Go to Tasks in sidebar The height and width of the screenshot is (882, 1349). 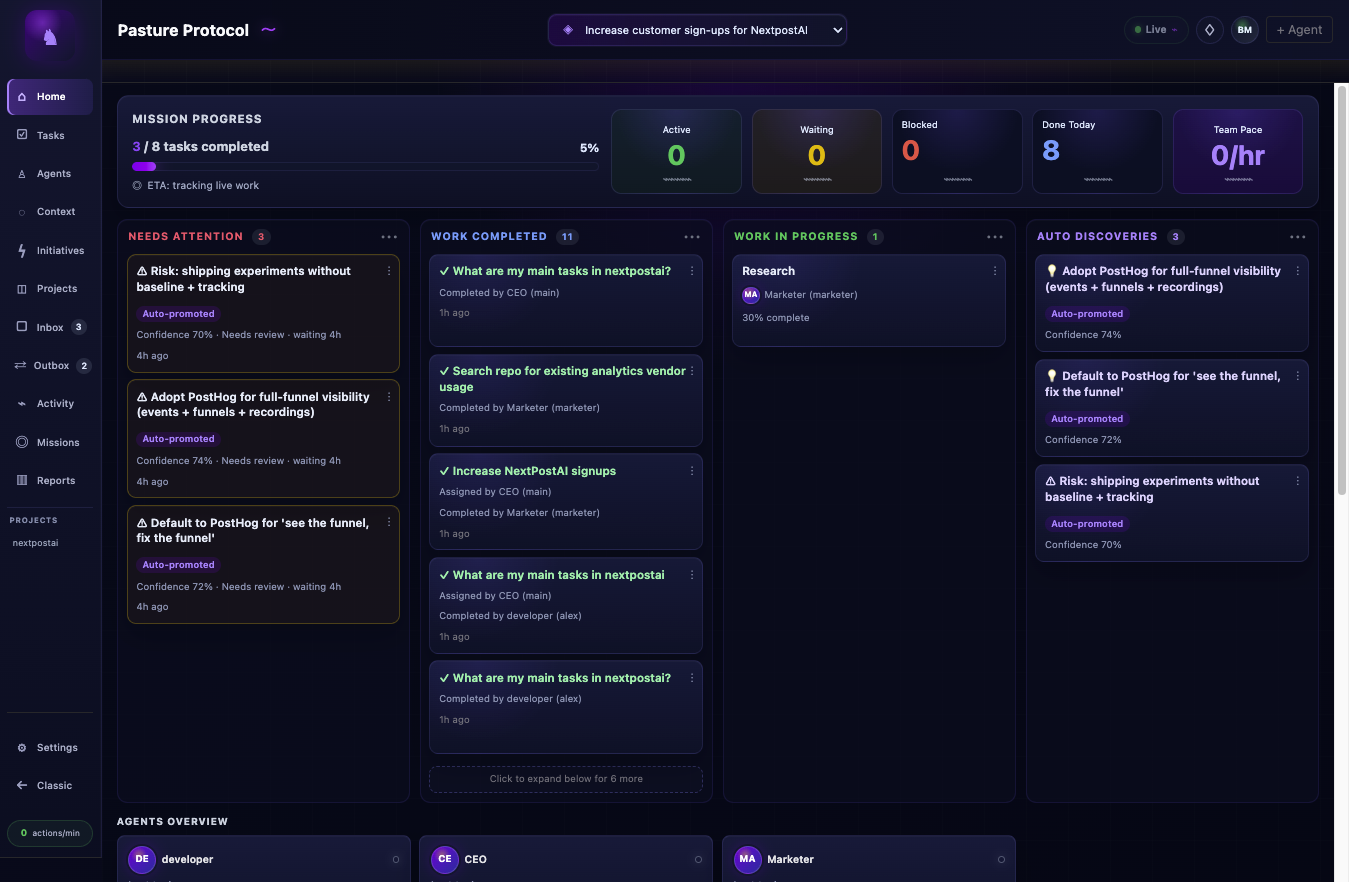pyautogui.click(x=50, y=135)
